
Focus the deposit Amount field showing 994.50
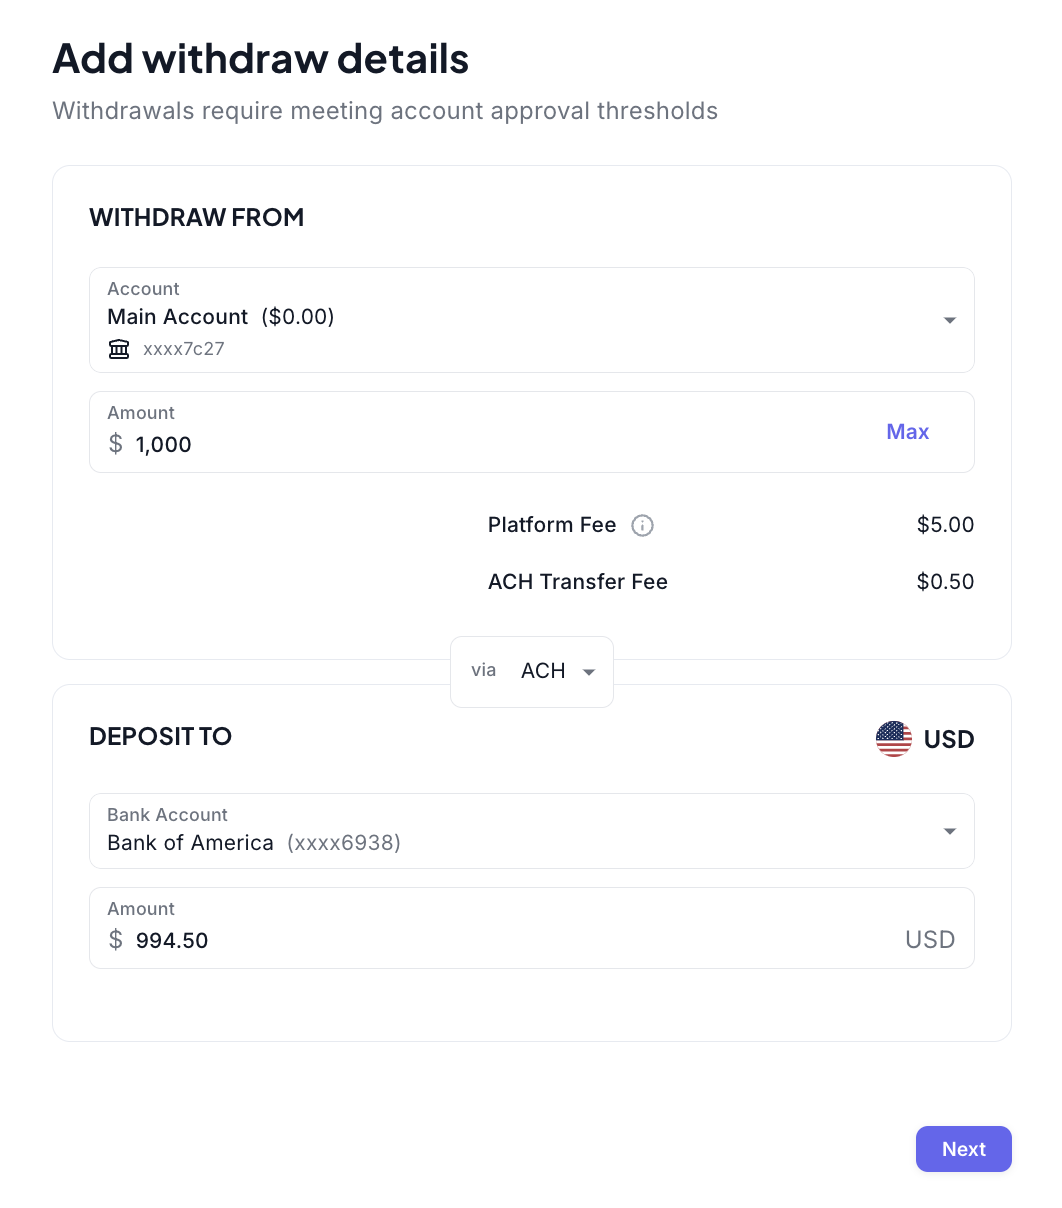tap(500, 940)
